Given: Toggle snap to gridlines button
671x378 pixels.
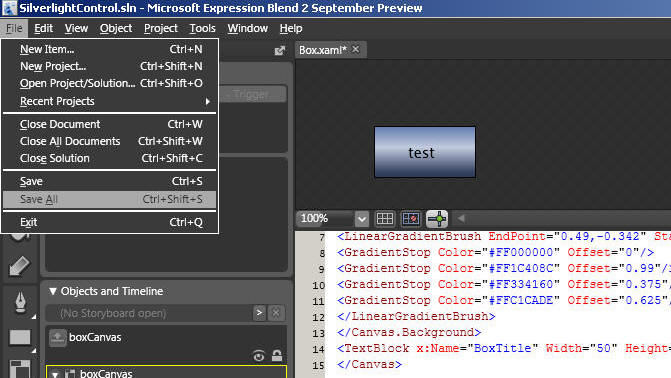Looking at the screenshot, I should [x=410, y=219].
